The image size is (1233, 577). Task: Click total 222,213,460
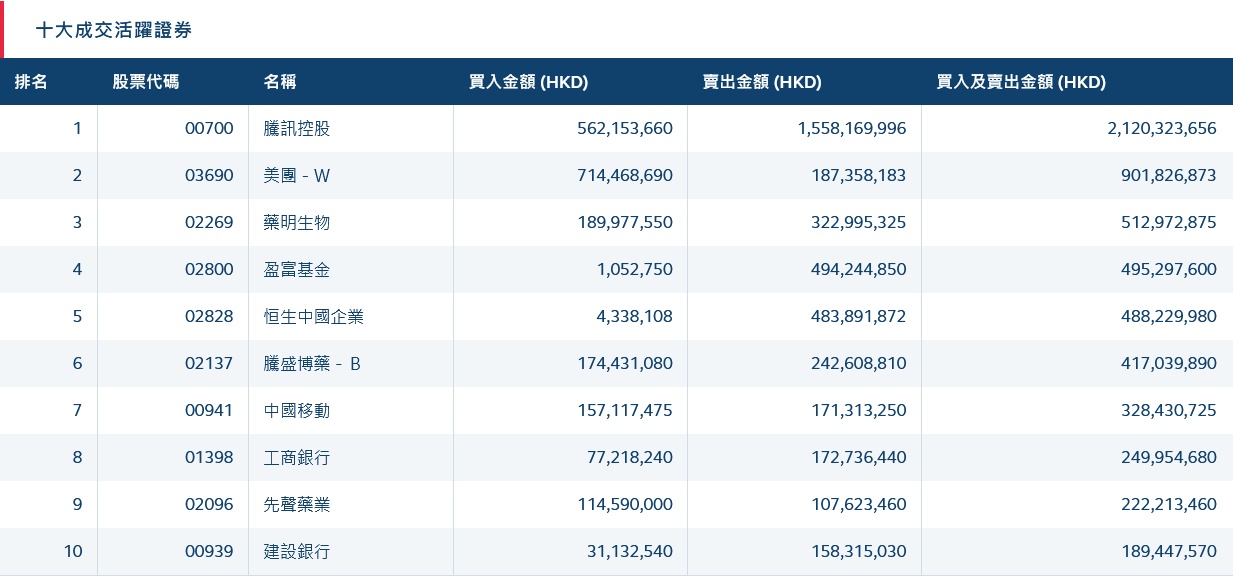[x=1169, y=504]
